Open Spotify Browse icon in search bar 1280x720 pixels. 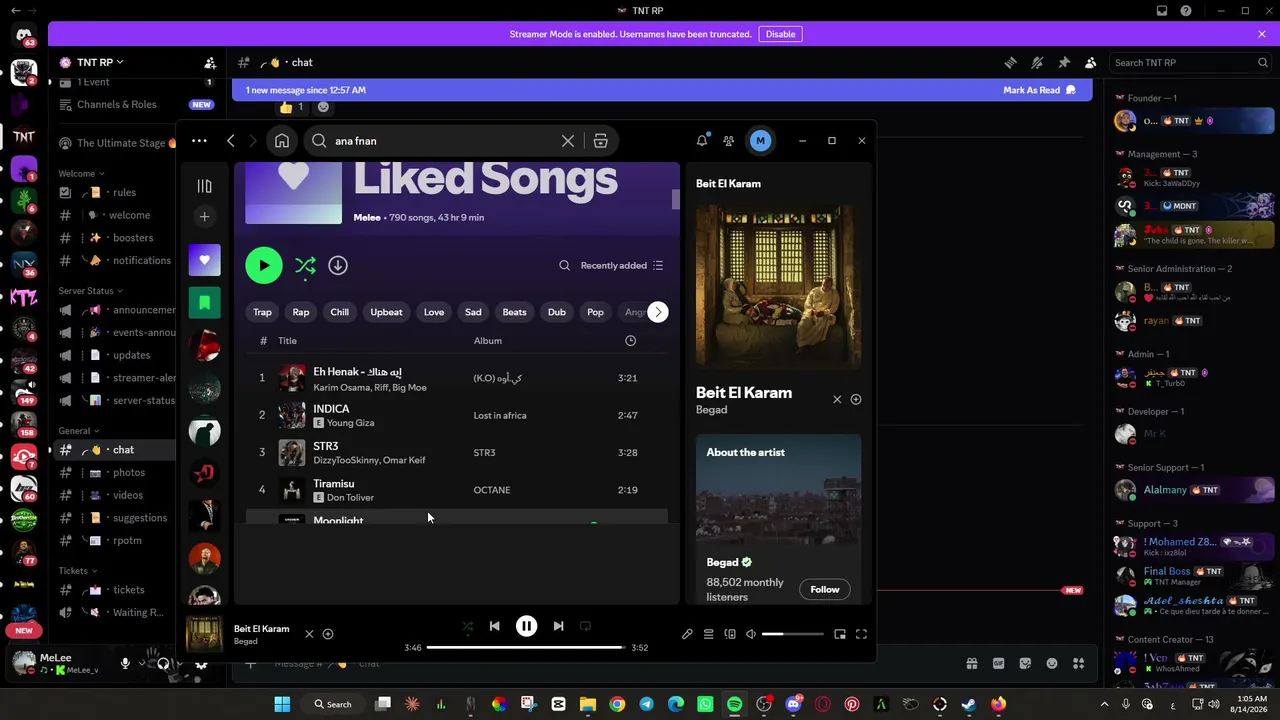(x=600, y=141)
